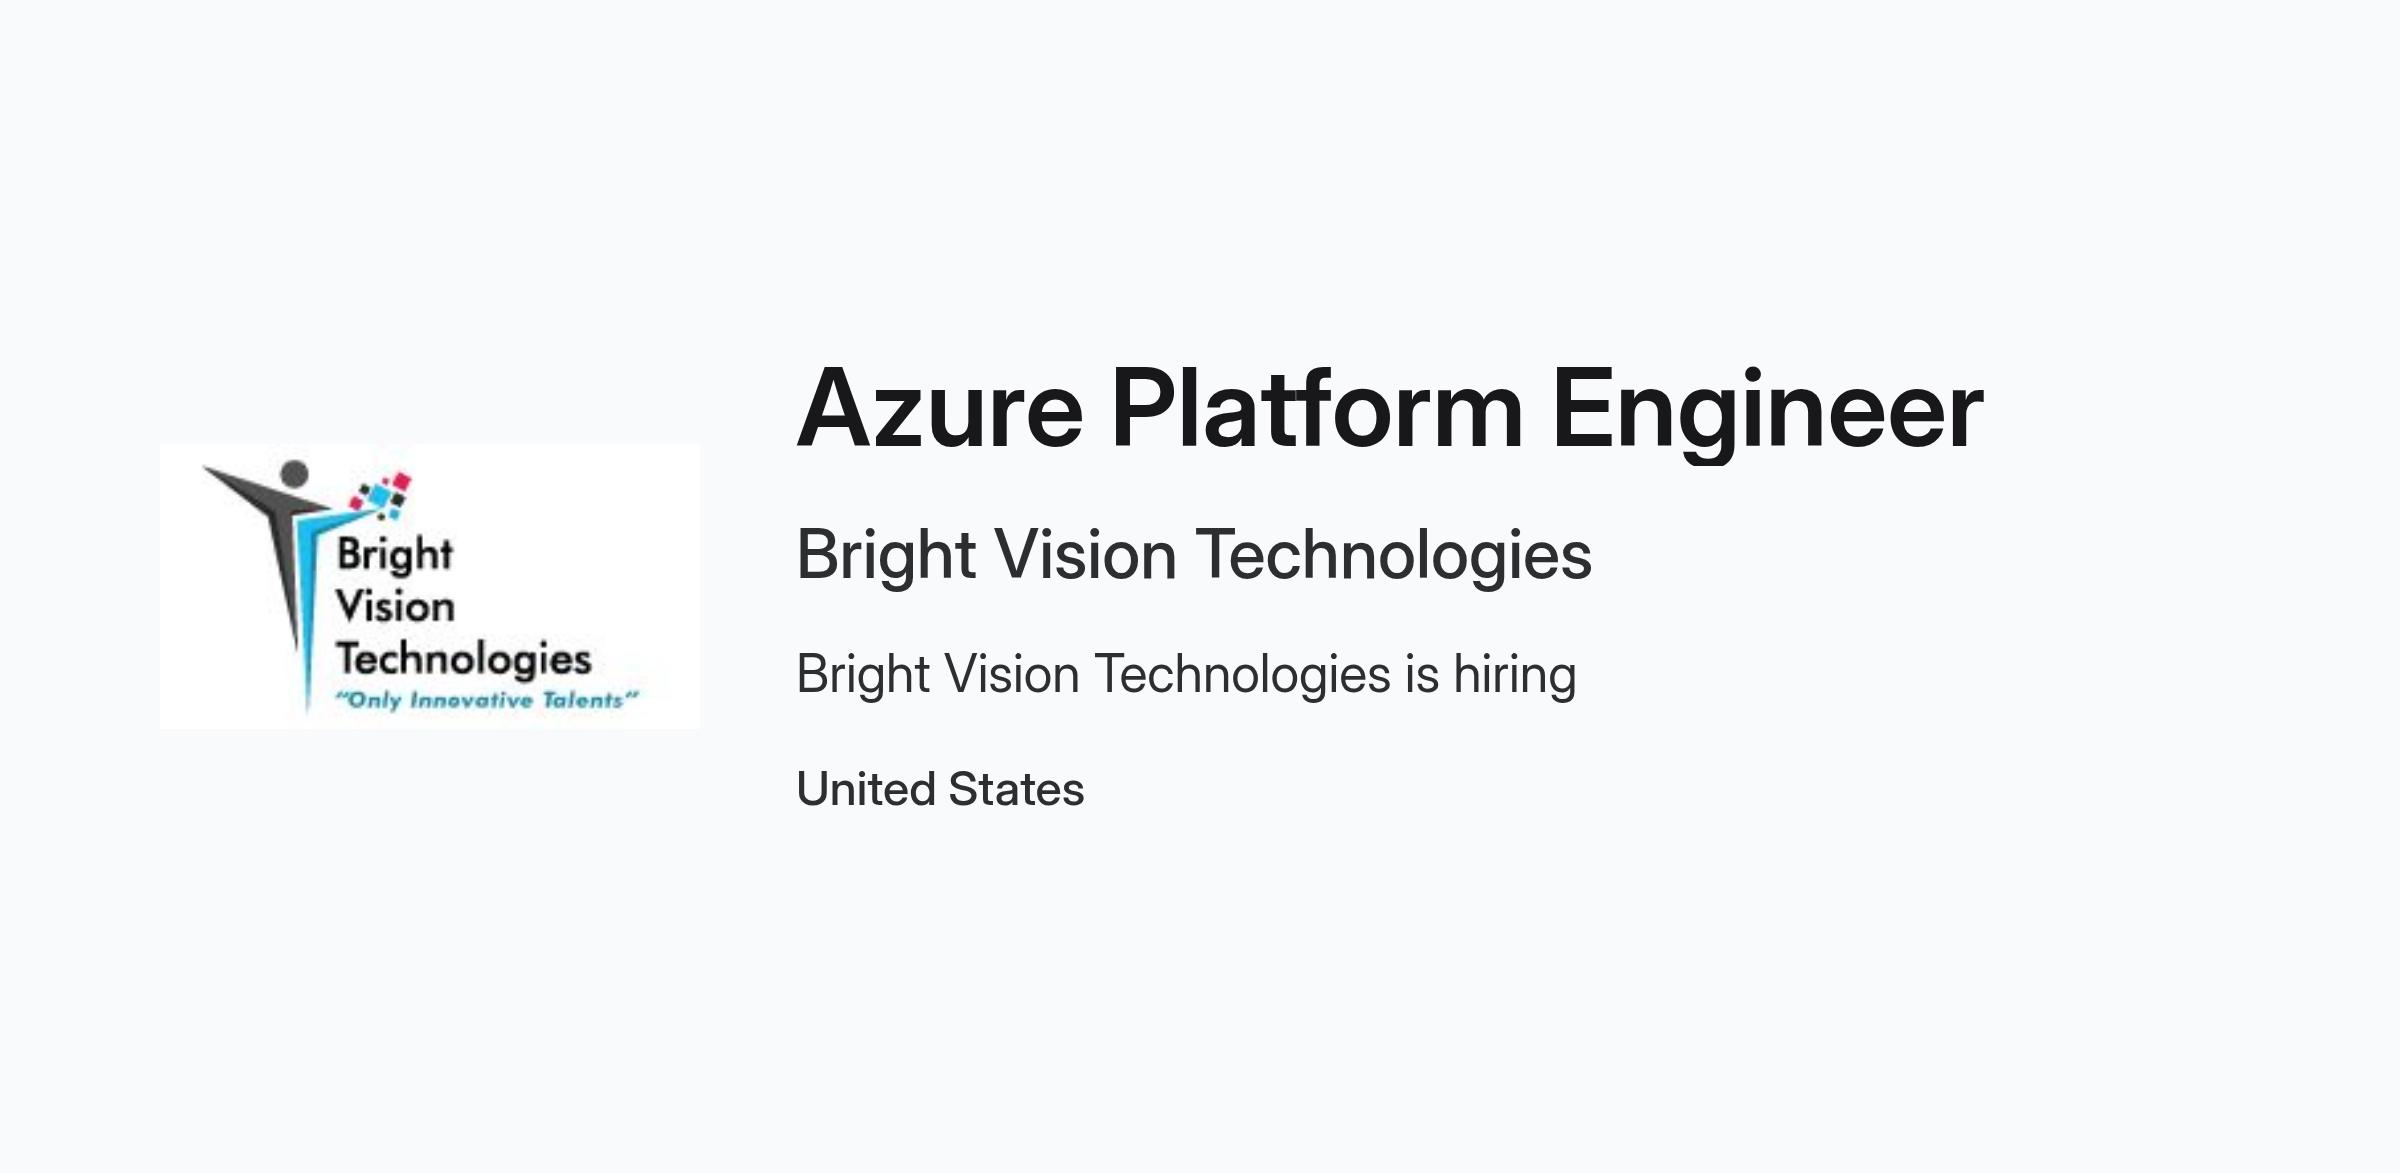
Task: Click the Bright Vision Technologies logo image
Action: [x=430, y=586]
